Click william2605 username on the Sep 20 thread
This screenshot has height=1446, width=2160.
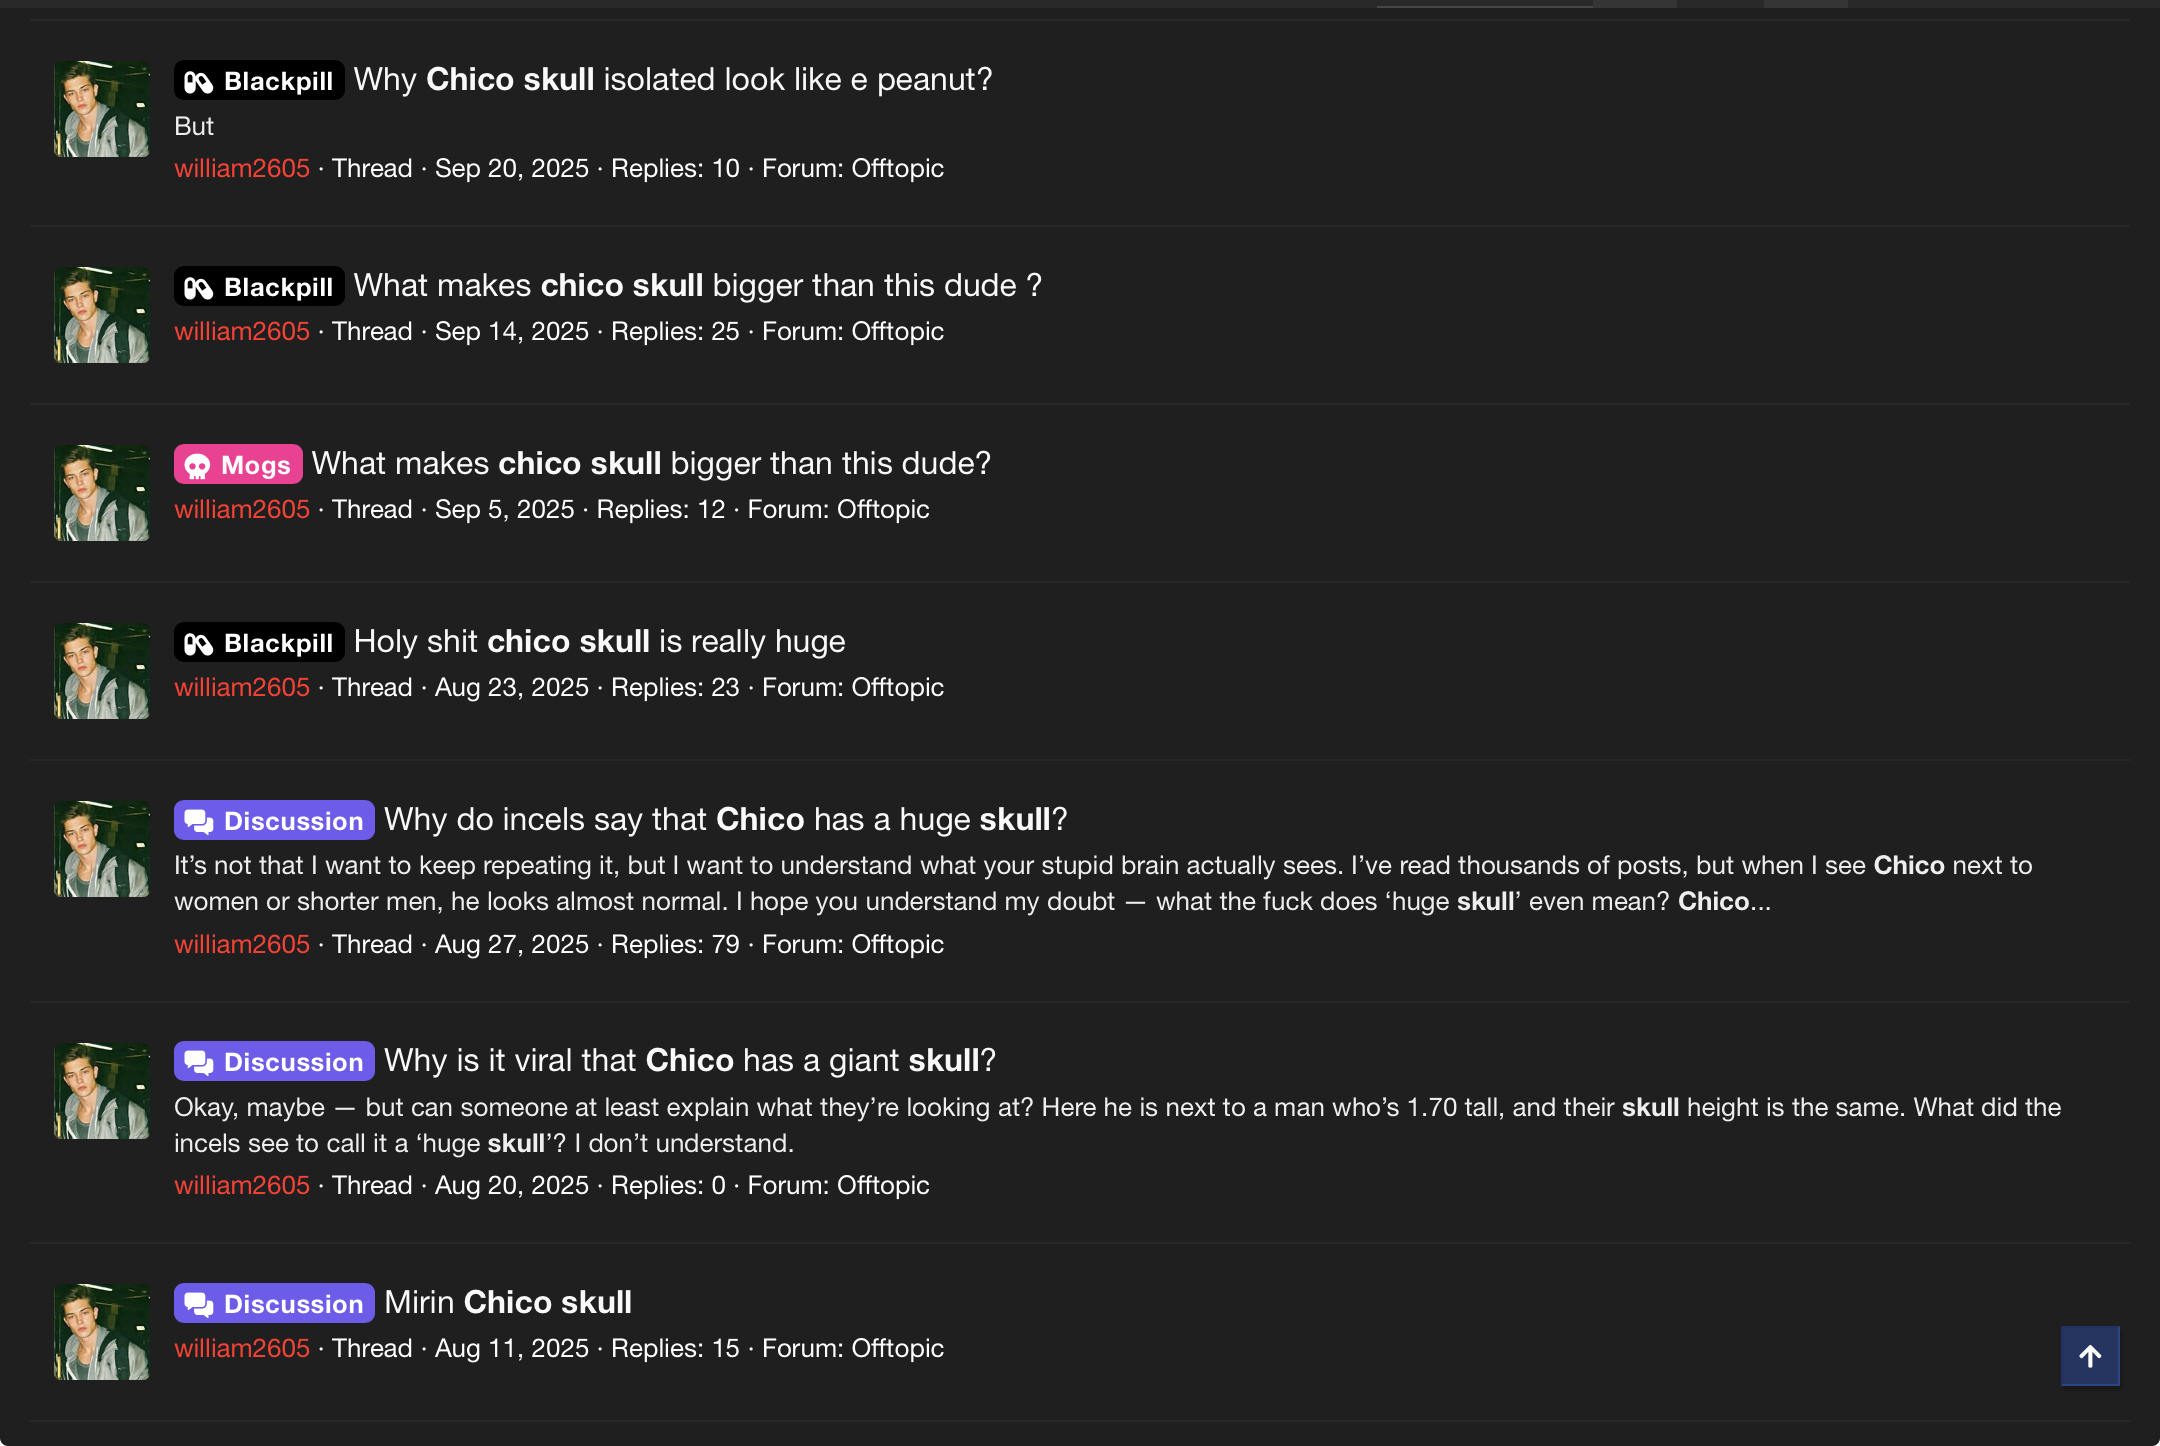click(242, 168)
